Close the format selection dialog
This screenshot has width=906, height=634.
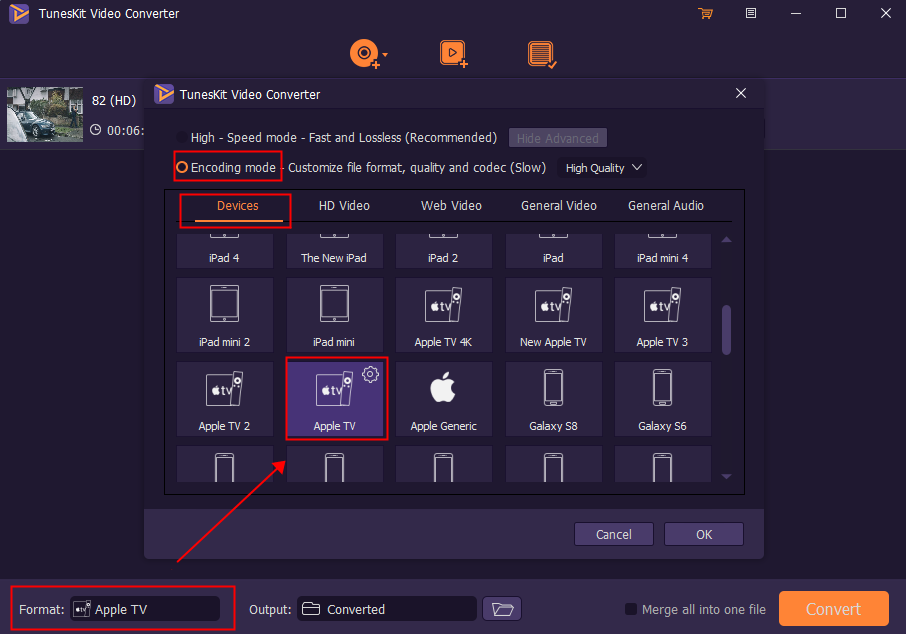point(741,94)
